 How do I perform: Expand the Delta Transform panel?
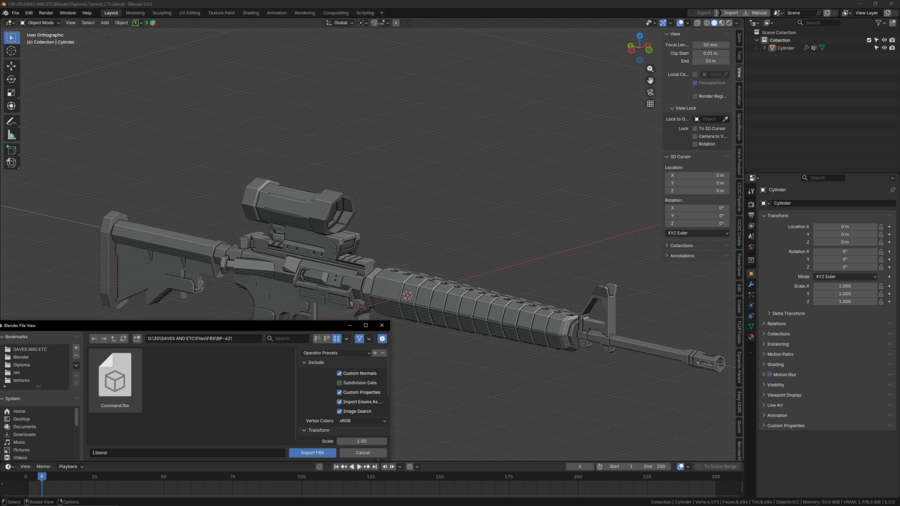(788, 313)
